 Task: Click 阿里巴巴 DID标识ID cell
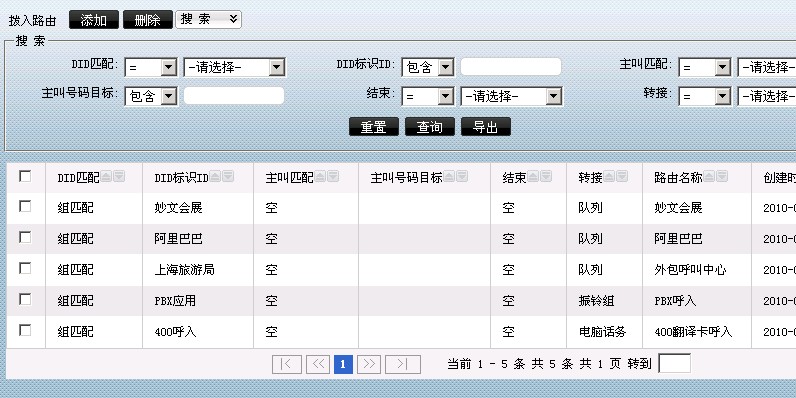pos(178,239)
